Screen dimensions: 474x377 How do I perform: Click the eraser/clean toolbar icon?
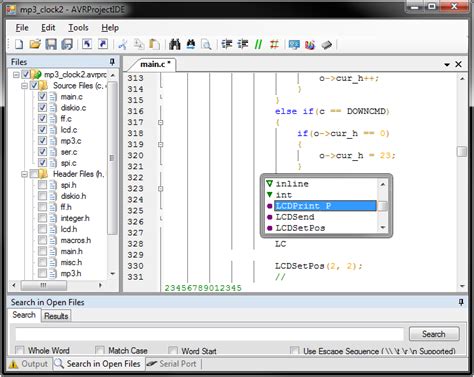(326, 44)
